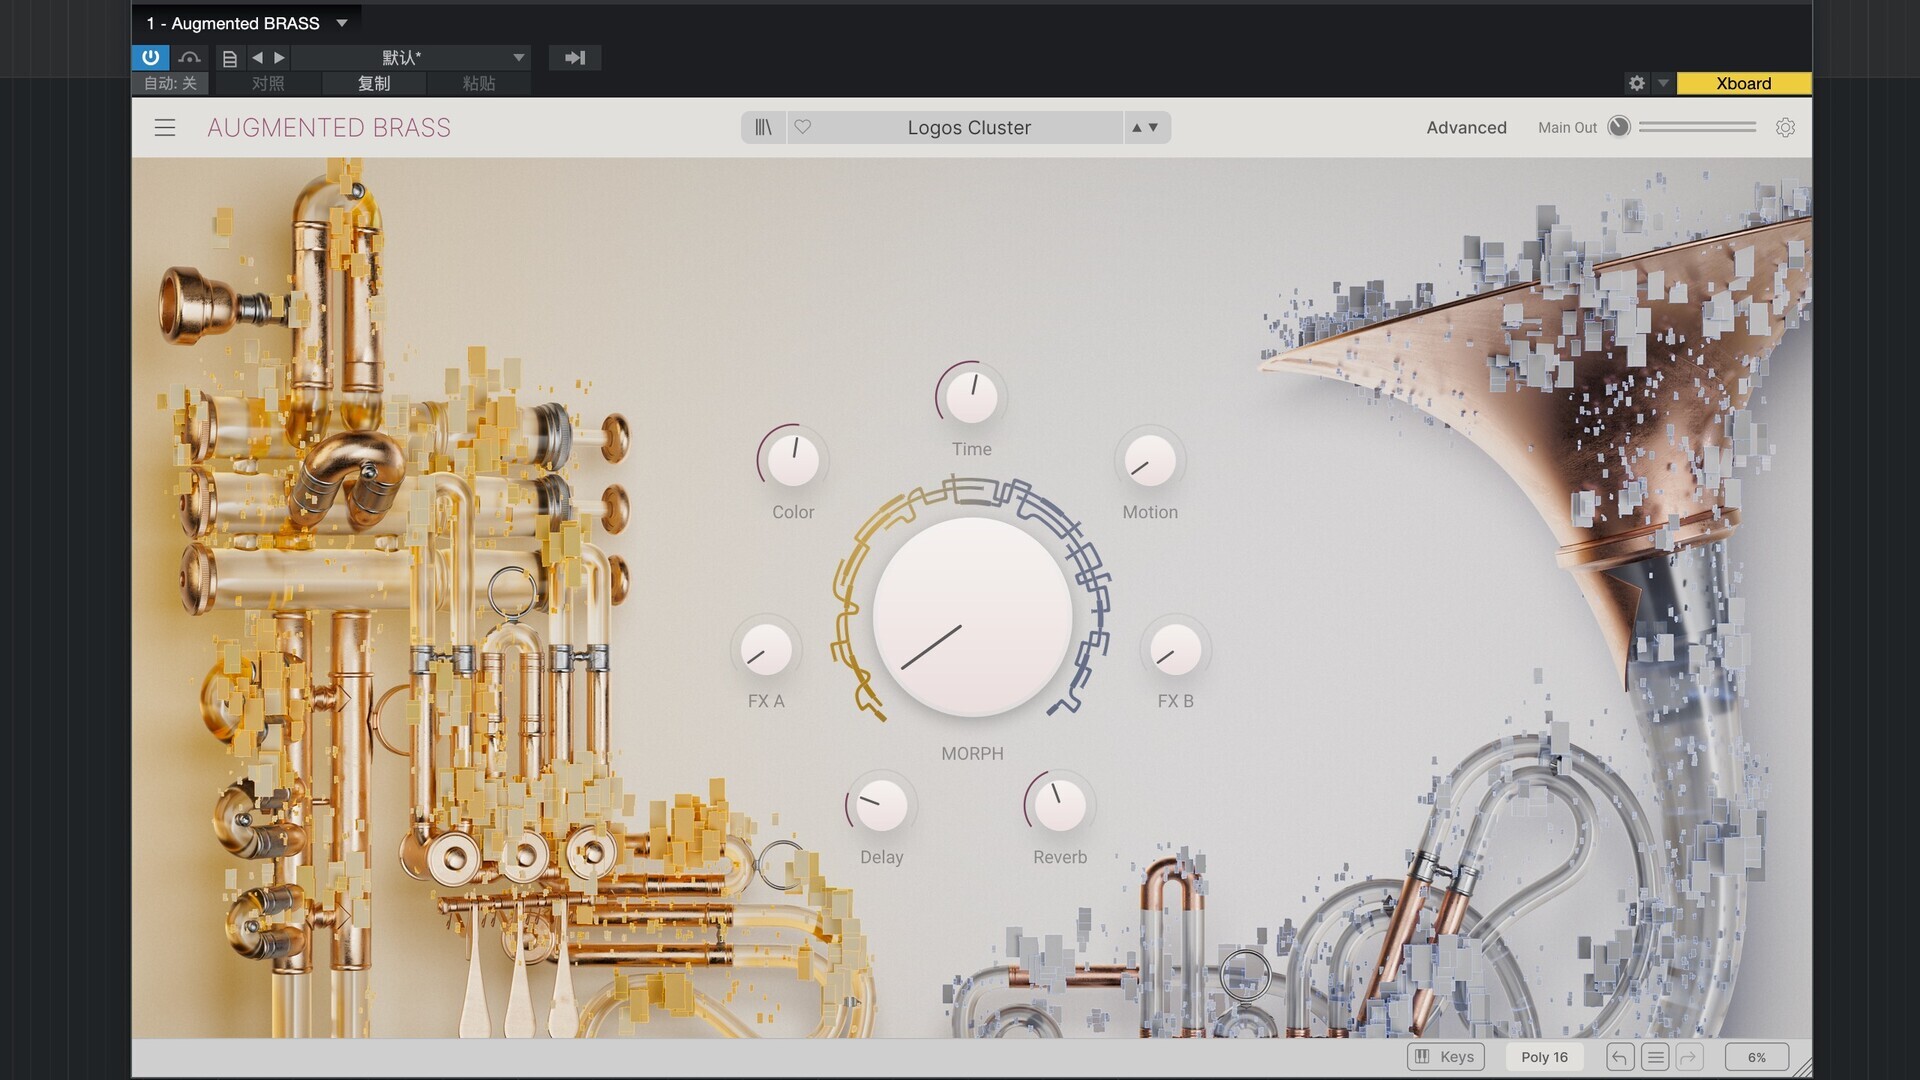Open the edit history list icon
The width and height of the screenshot is (1920, 1080).
(1655, 1057)
